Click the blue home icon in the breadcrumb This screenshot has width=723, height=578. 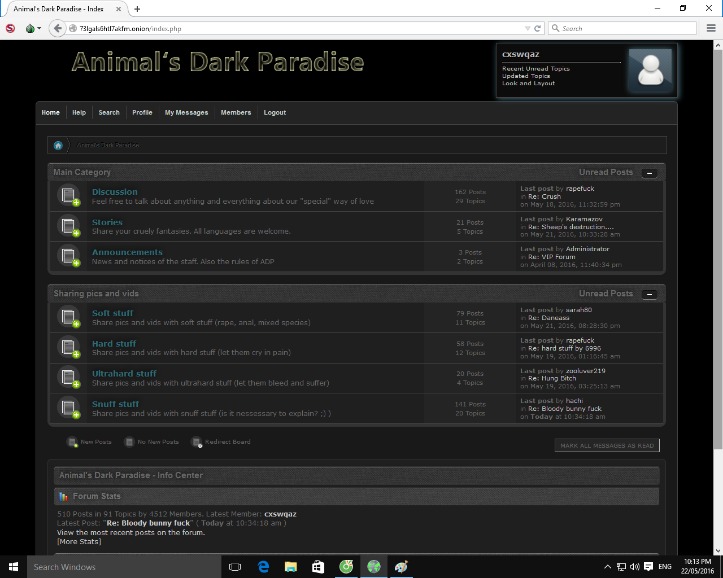(58, 146)
